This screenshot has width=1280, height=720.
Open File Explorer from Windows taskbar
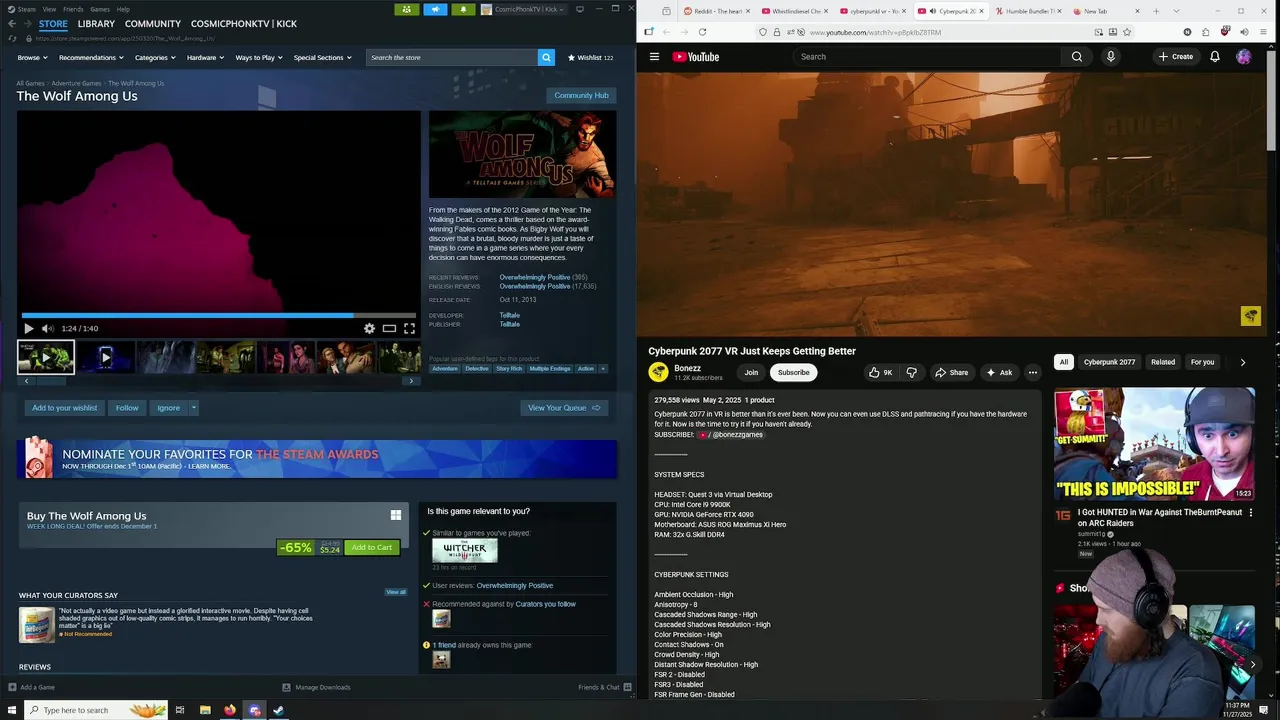[x=205, y=710]
